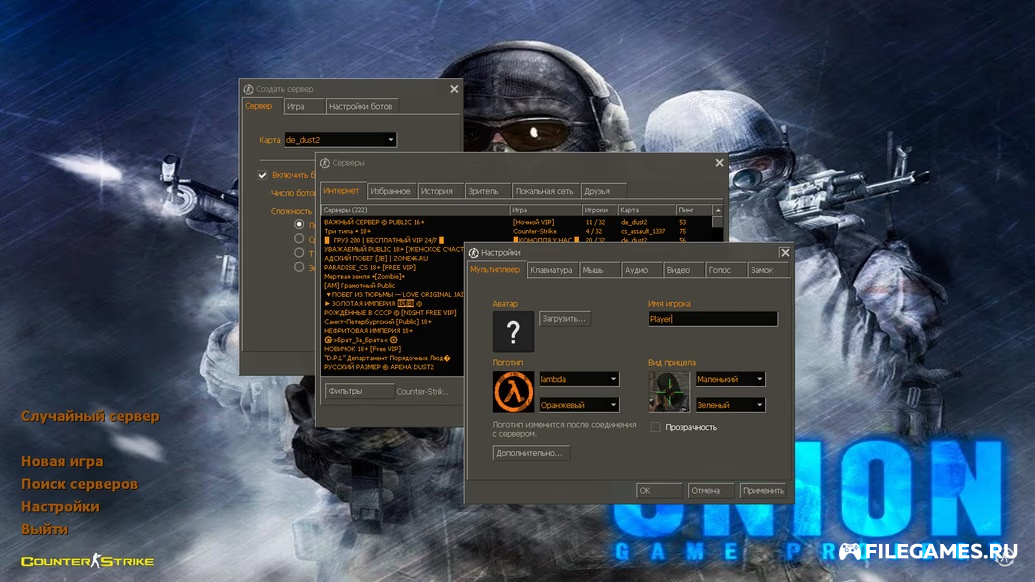Image resolution: width=1035 pixels, height=582 pixels.
Task: Open the Маленький crosshair size dropdown
Action: point(730,379)
